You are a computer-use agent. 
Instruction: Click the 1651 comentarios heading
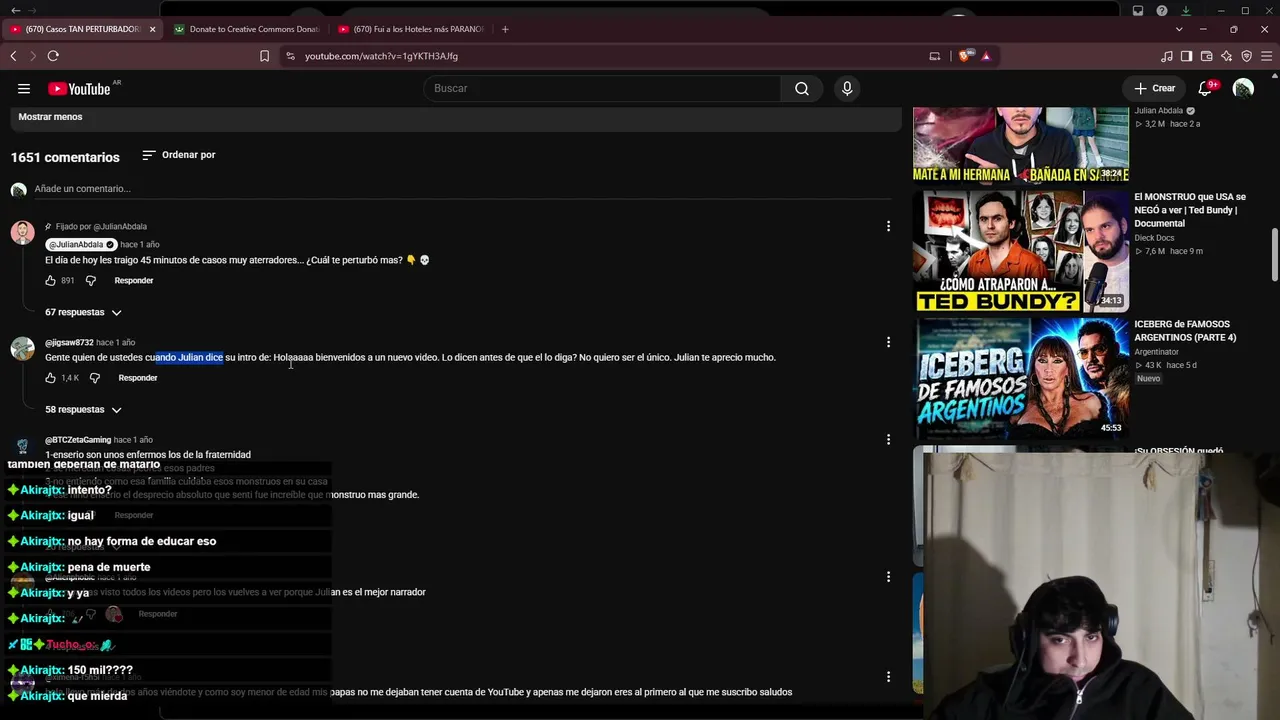[65, 157]
